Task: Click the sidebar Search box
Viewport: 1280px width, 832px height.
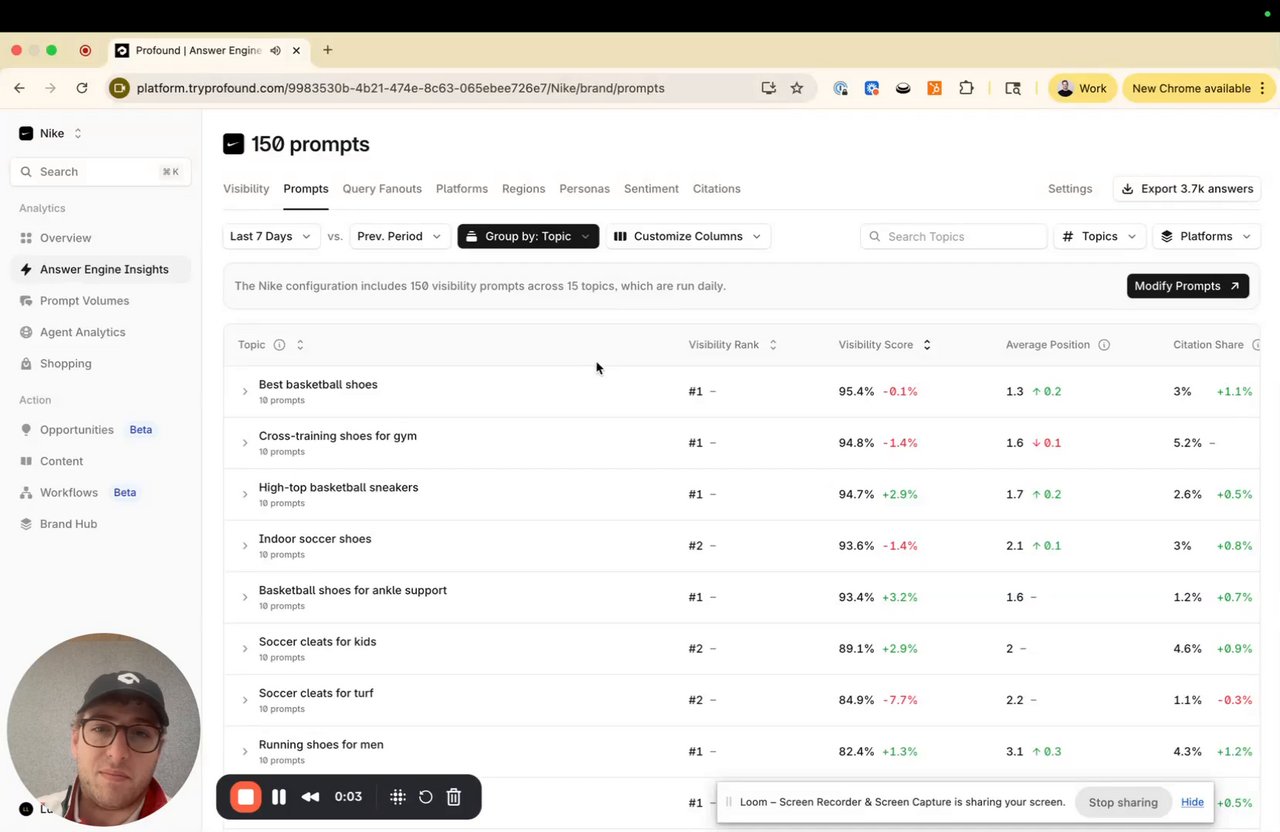Action: tap(101, 172)
